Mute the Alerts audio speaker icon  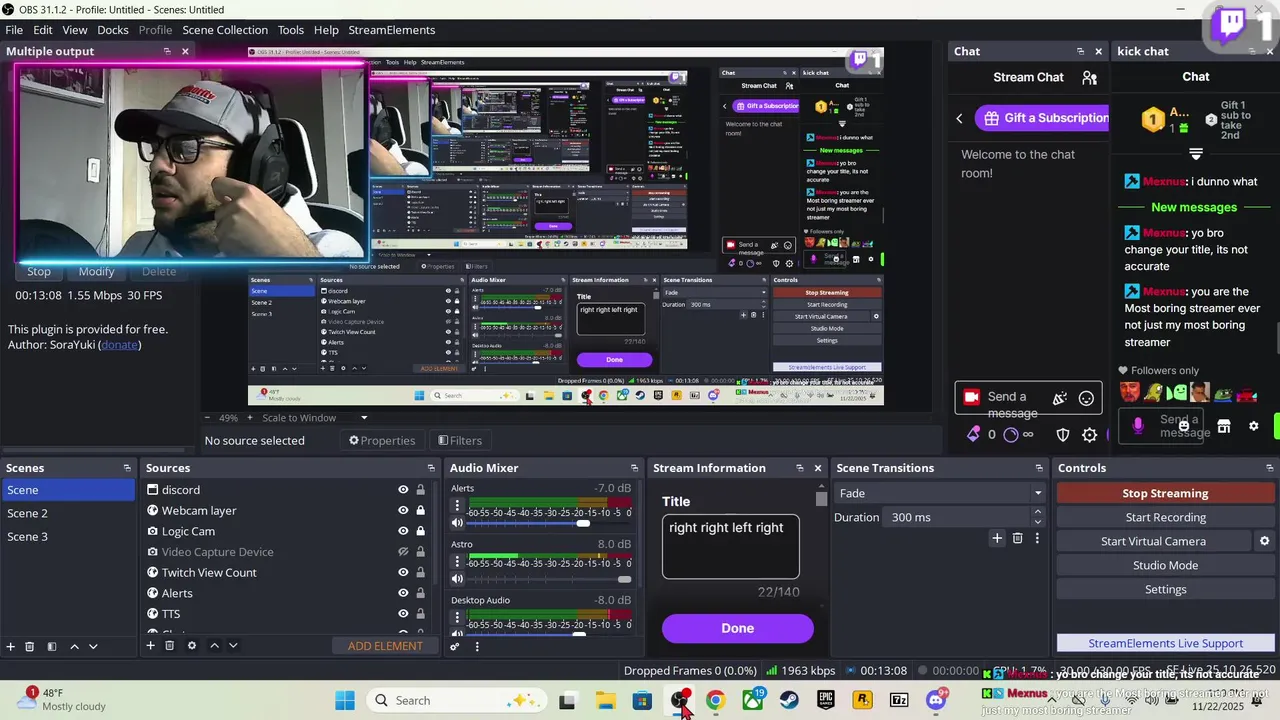click(457, 523)
